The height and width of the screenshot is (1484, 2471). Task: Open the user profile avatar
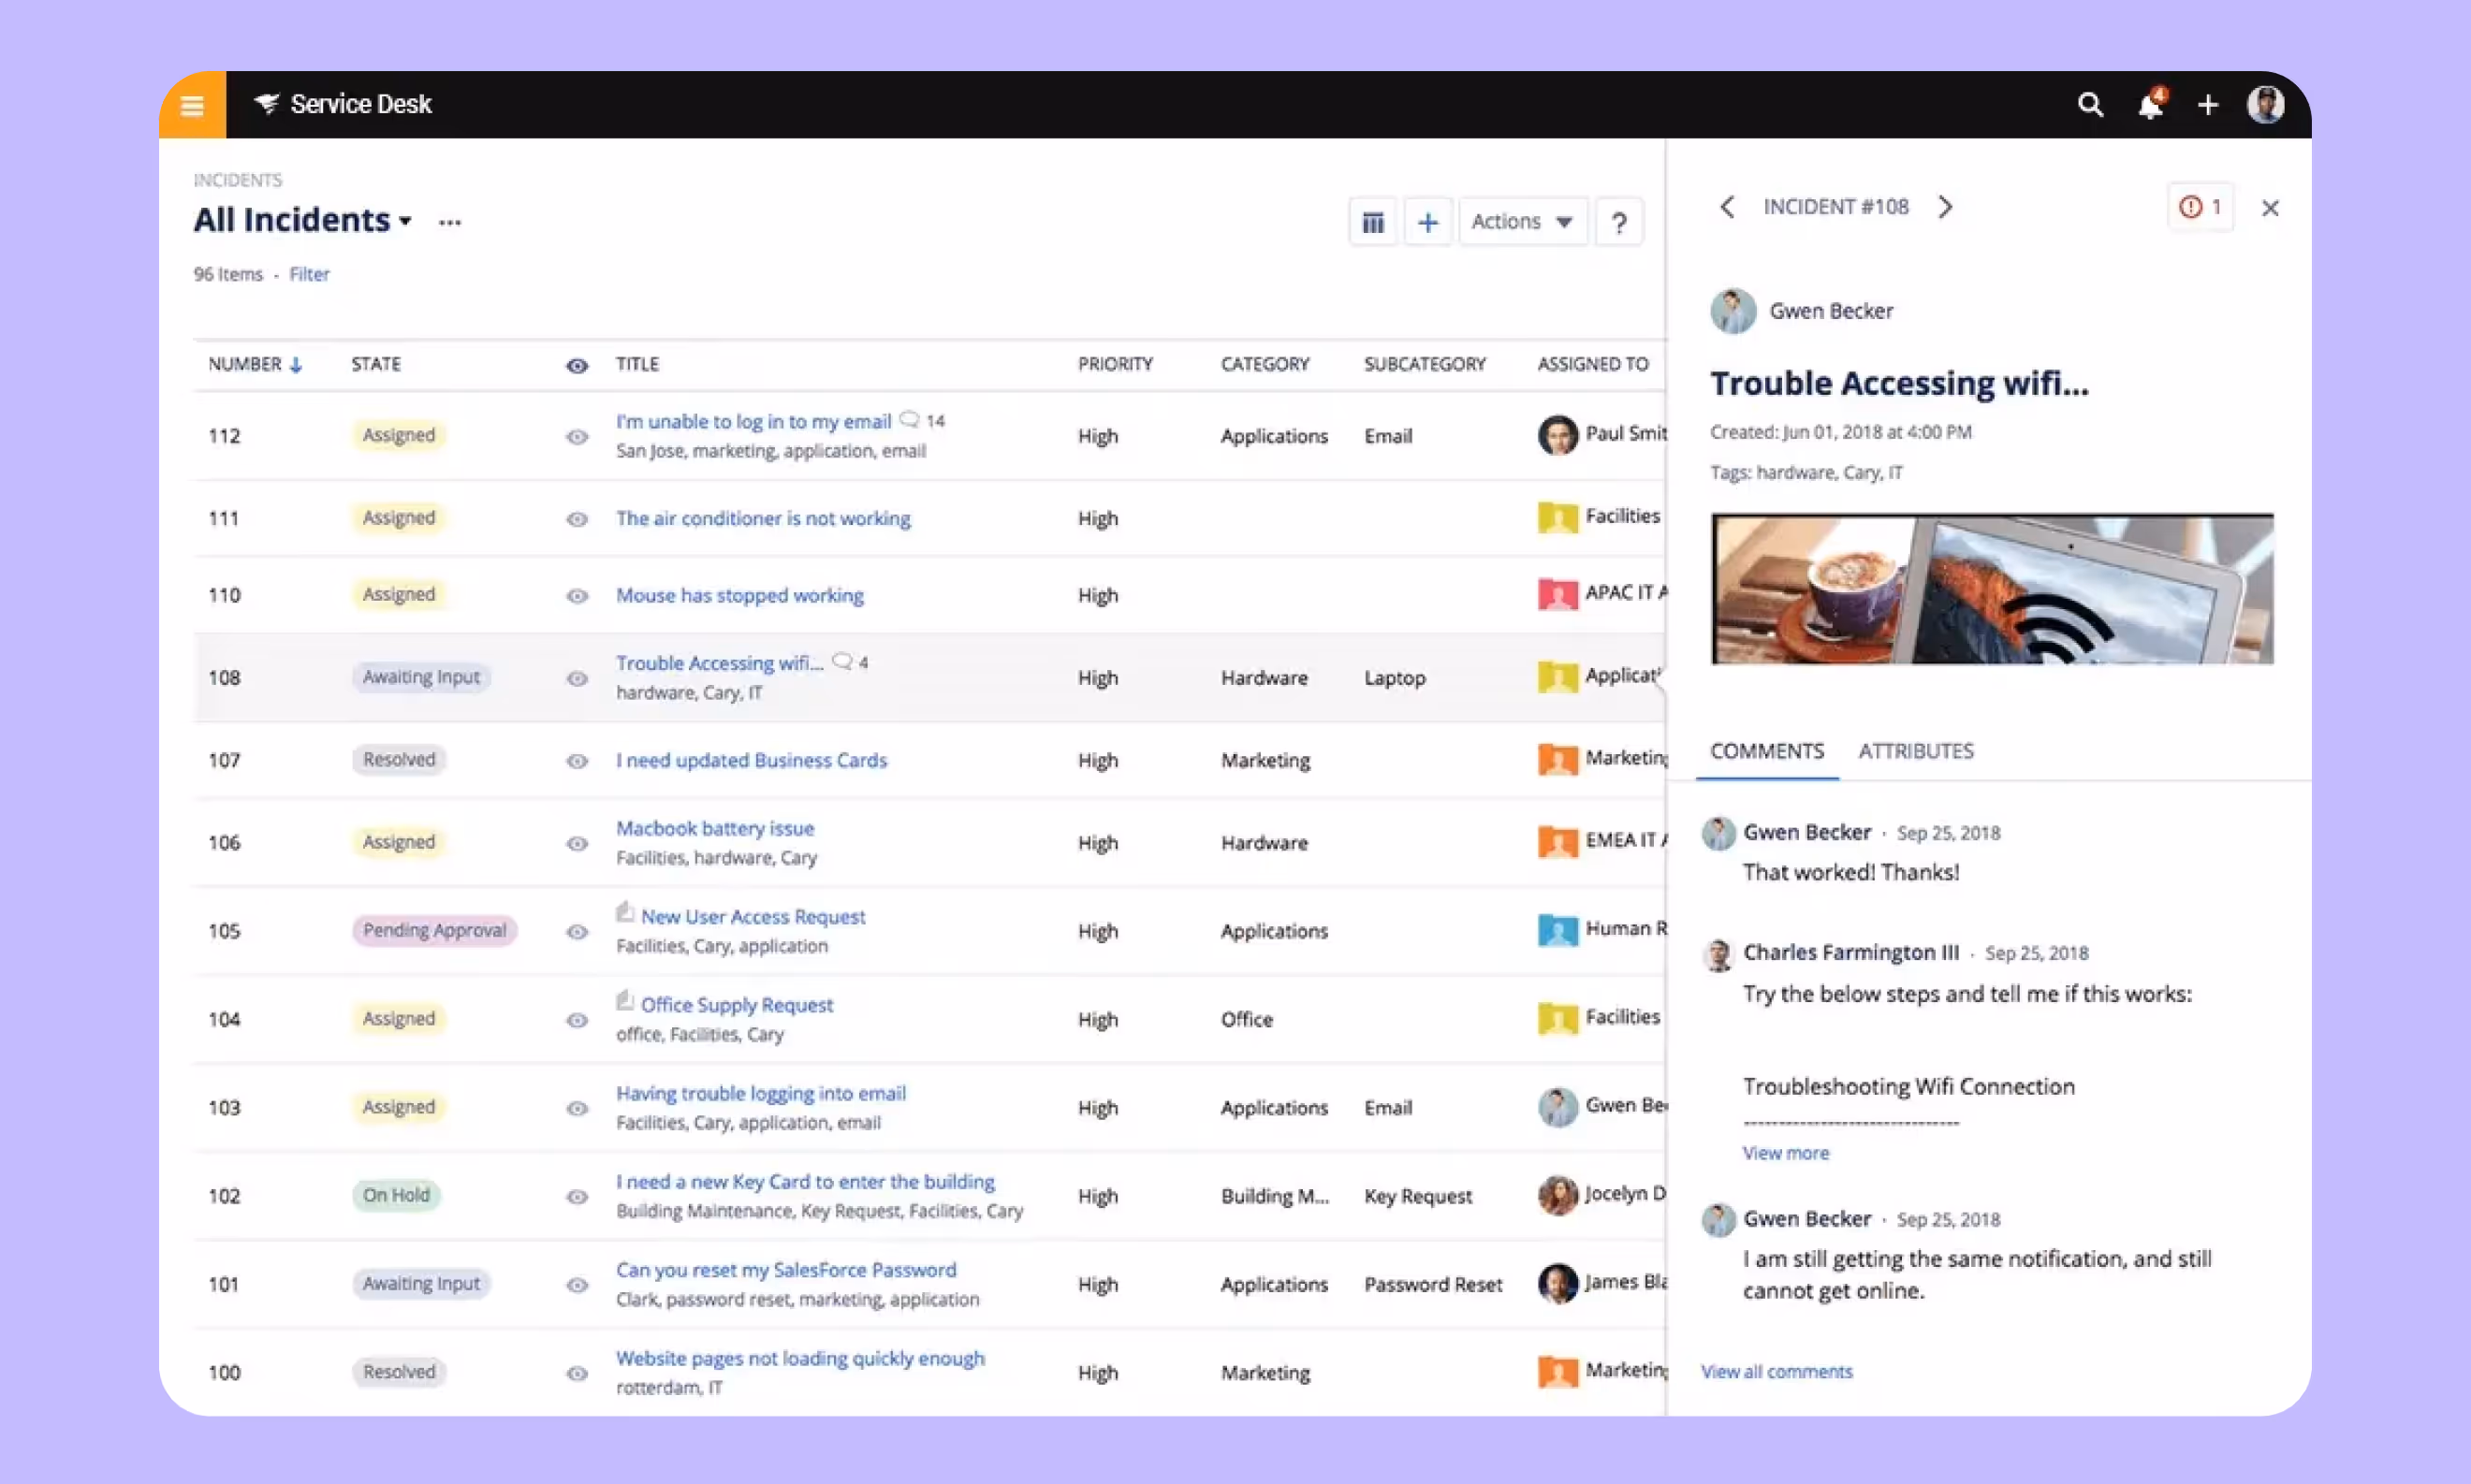2265,104
